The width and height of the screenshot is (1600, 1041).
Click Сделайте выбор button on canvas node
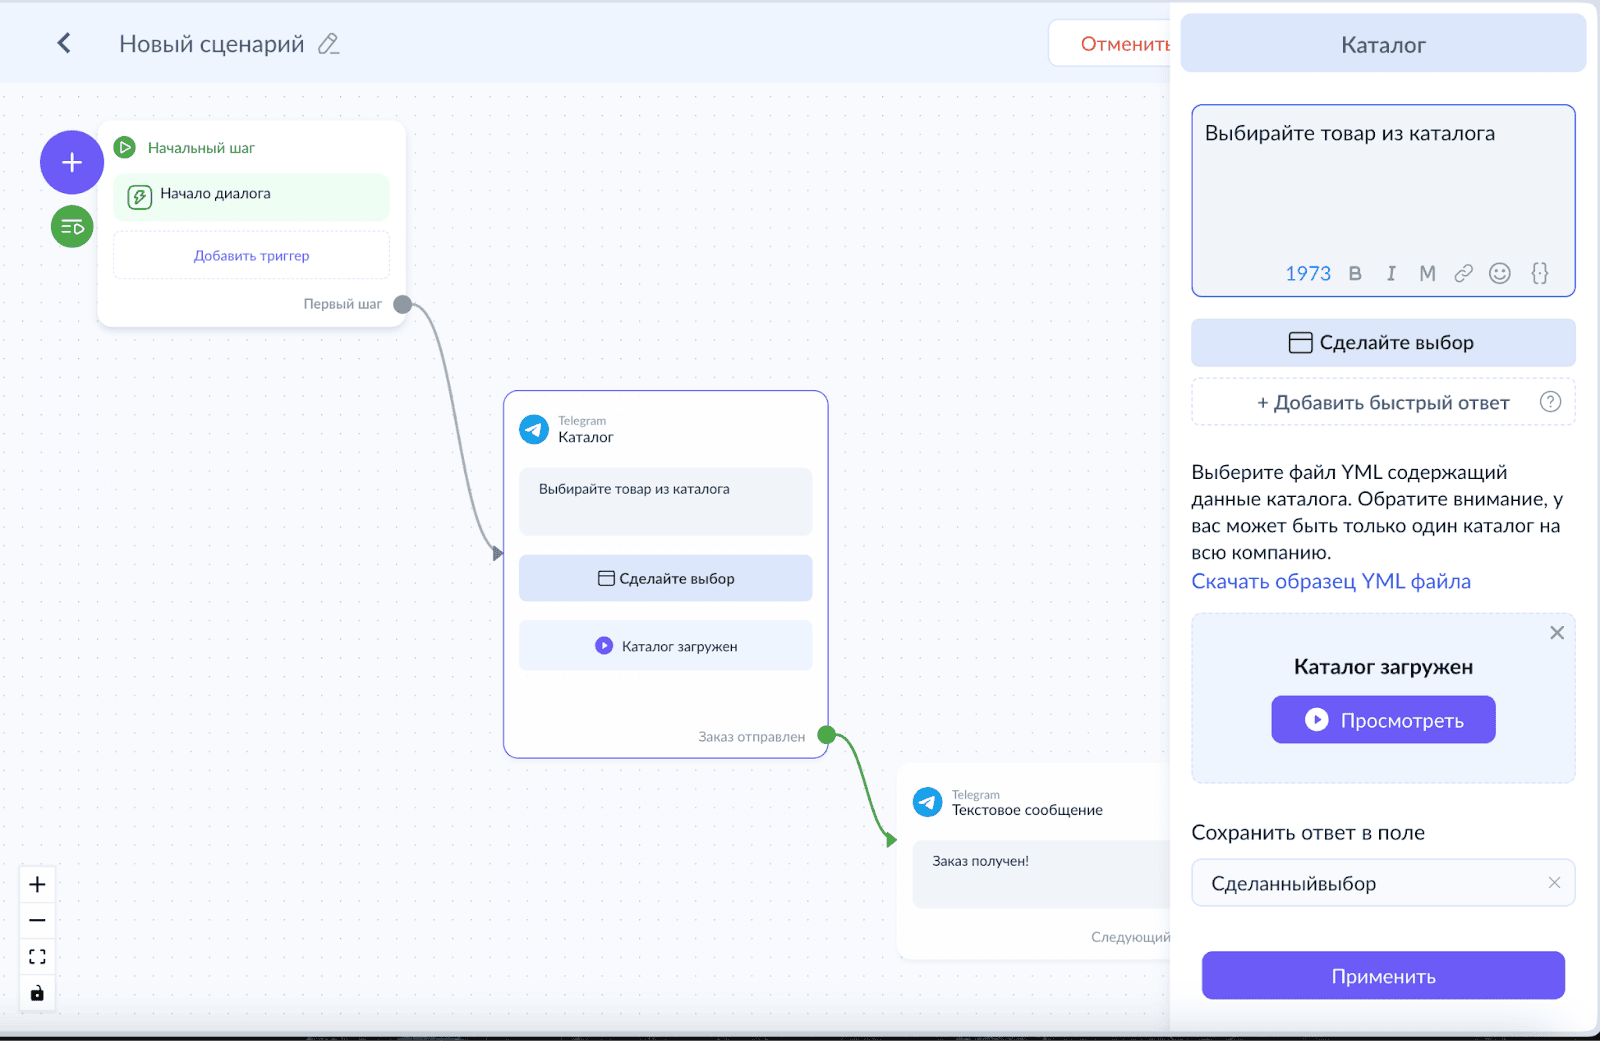click(x=665, y=578)
